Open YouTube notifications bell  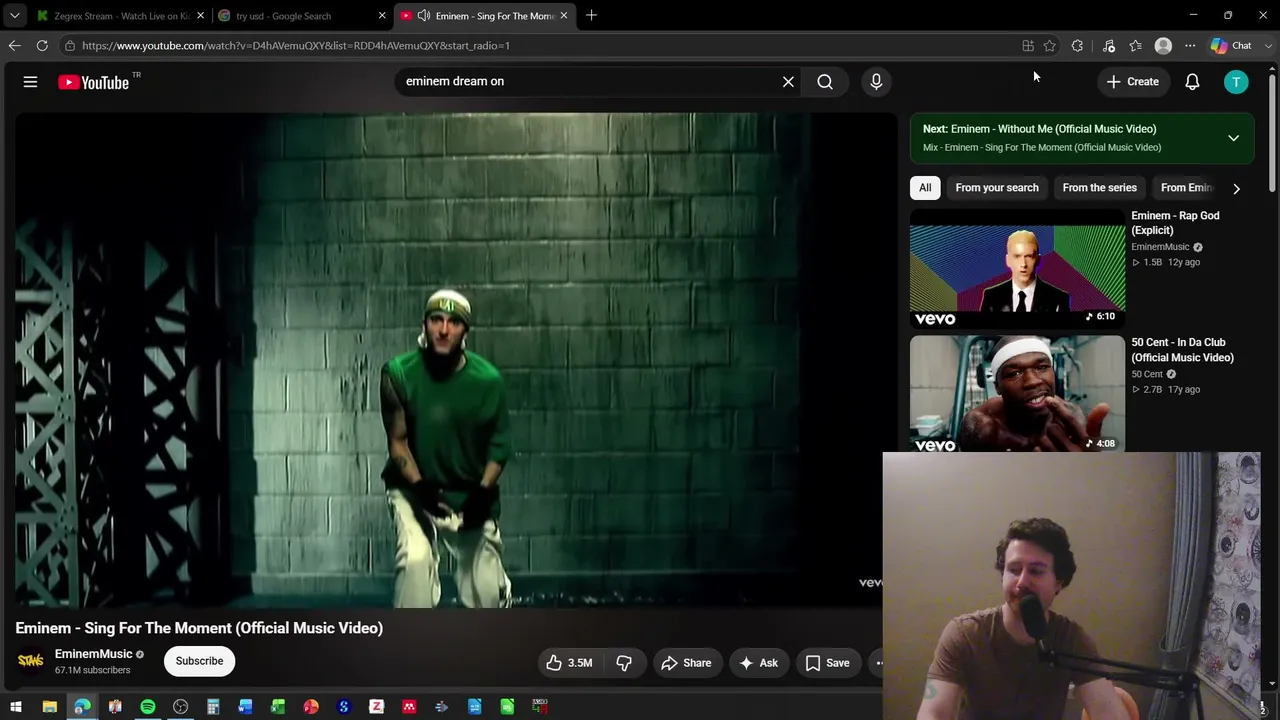[1192, 82]
